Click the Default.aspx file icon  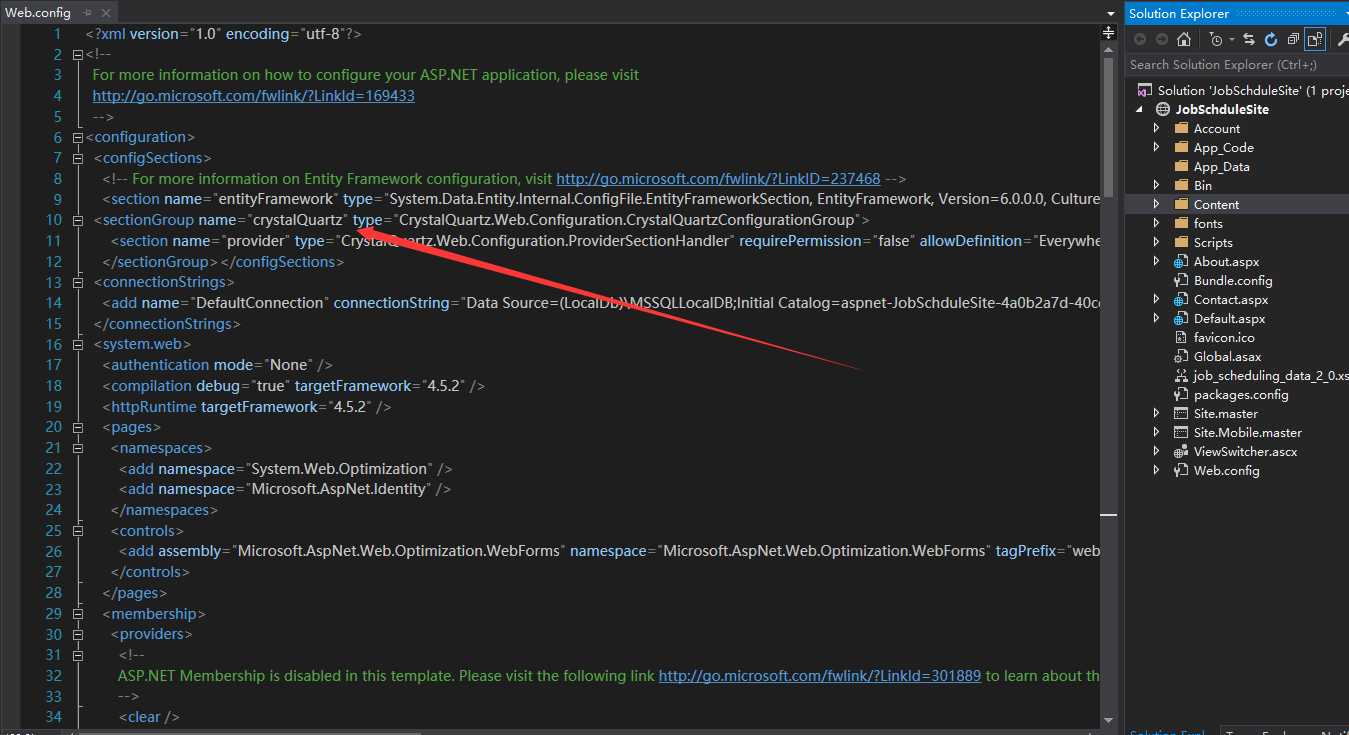pos(1180,318)
